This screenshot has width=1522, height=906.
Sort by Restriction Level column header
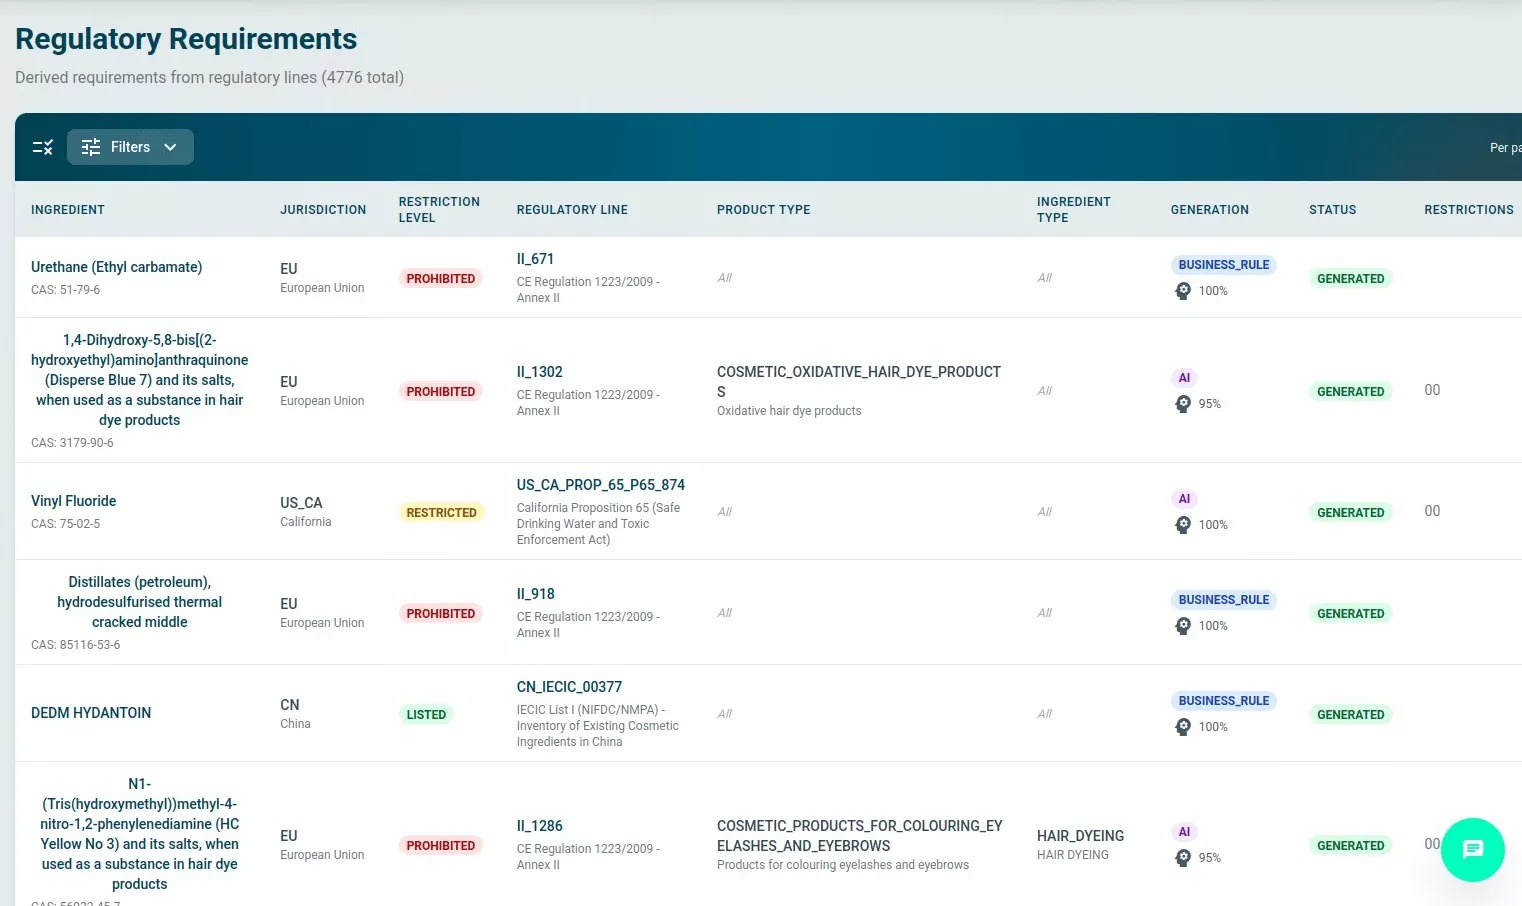pos(439,210)
